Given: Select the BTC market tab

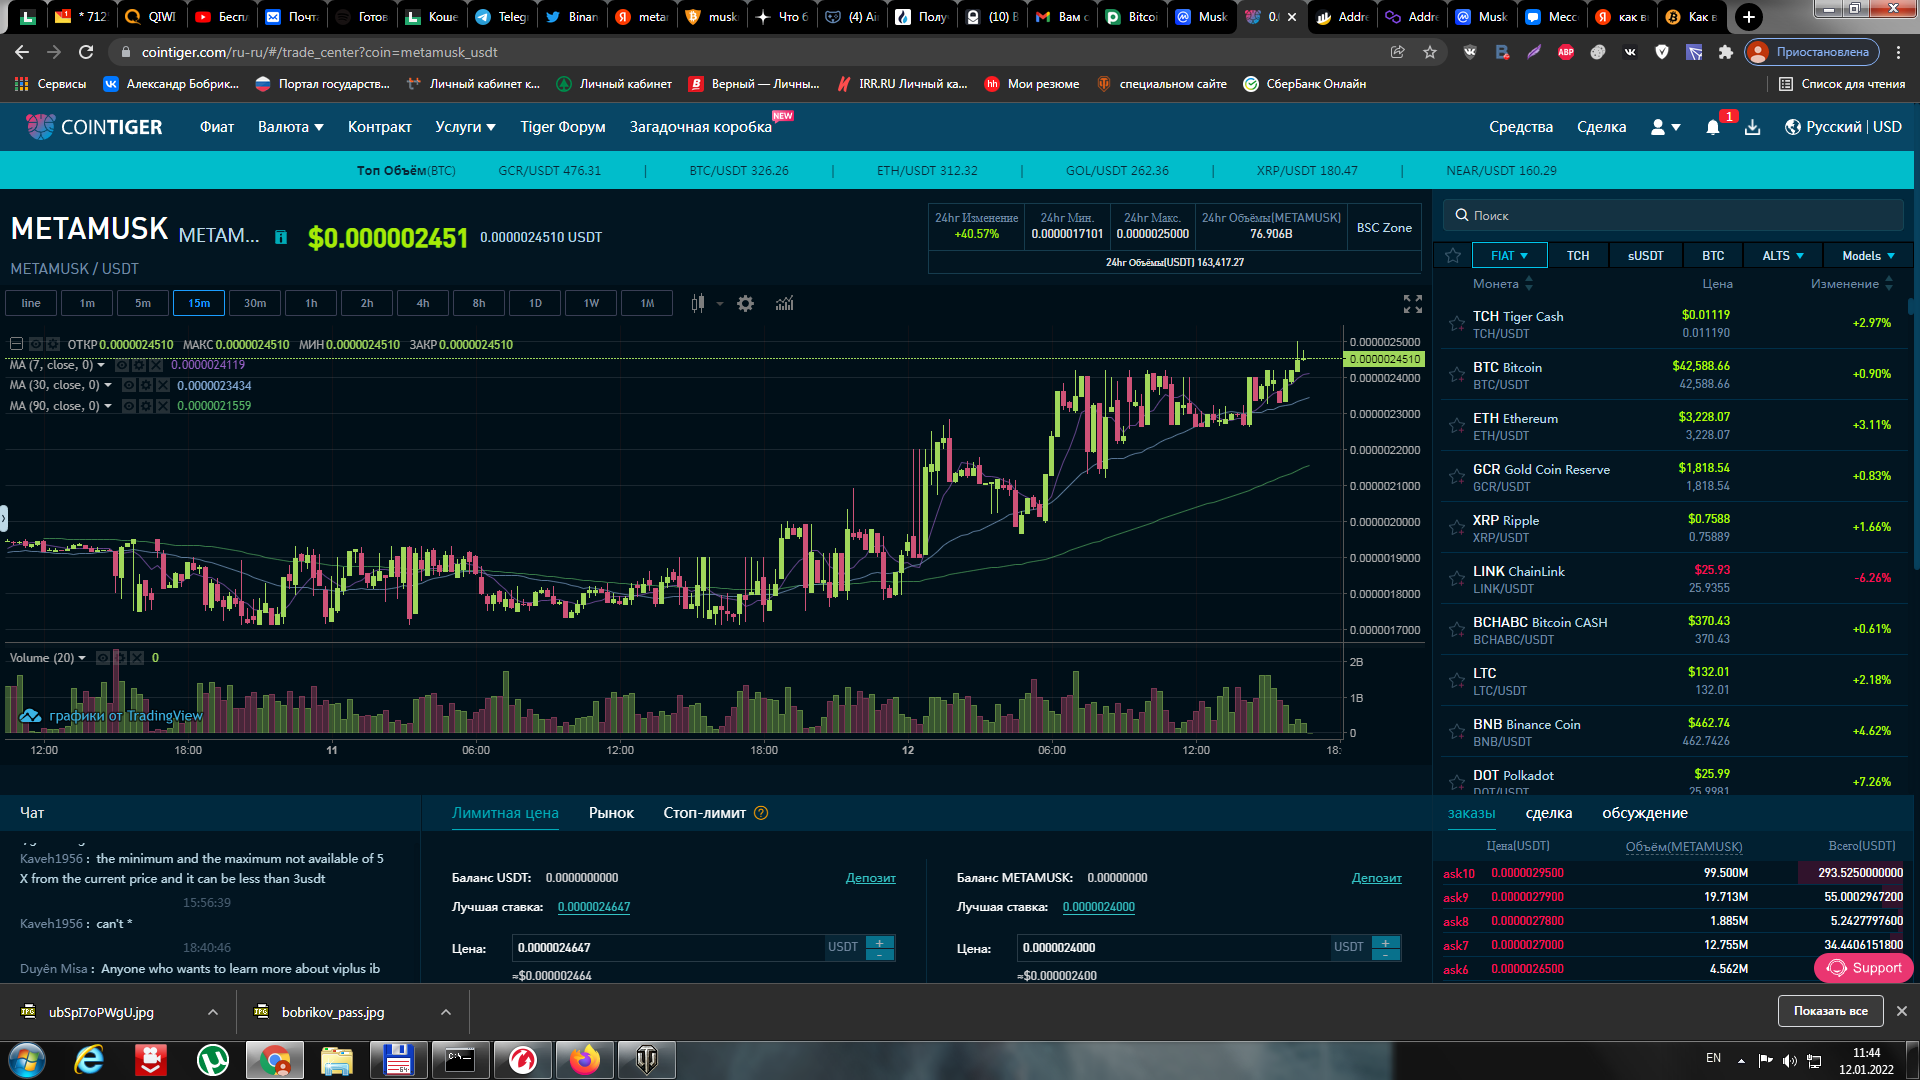Looking at the screenshot, I should [x=1713, y=256].
